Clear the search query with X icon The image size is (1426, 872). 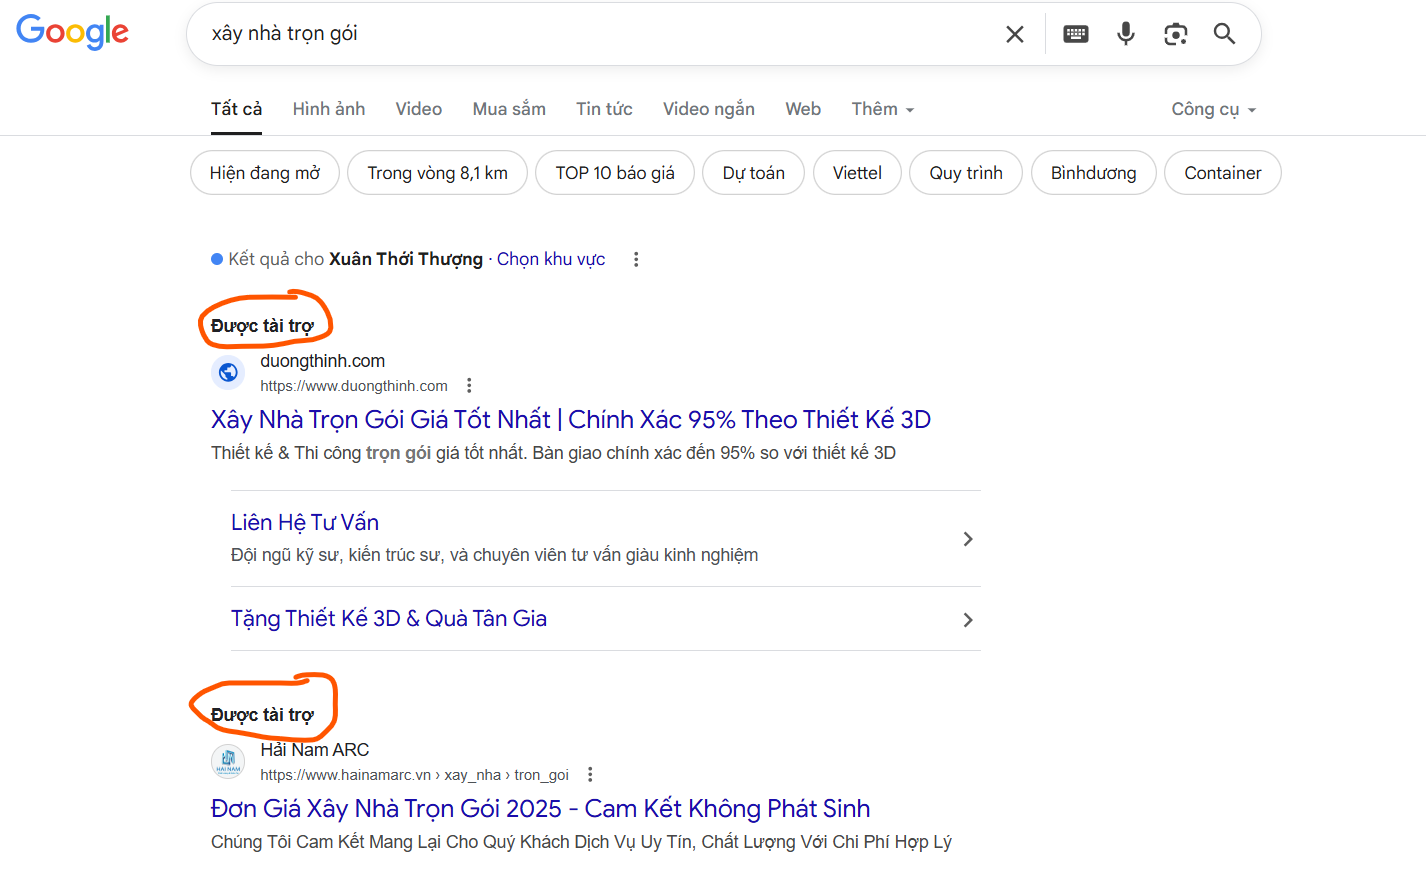(1014, 34)
